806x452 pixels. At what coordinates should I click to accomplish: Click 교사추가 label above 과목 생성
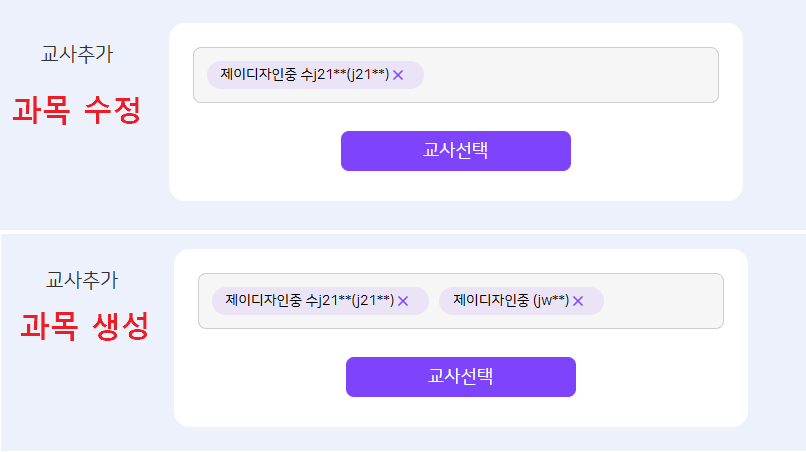(x=82, y=280)
